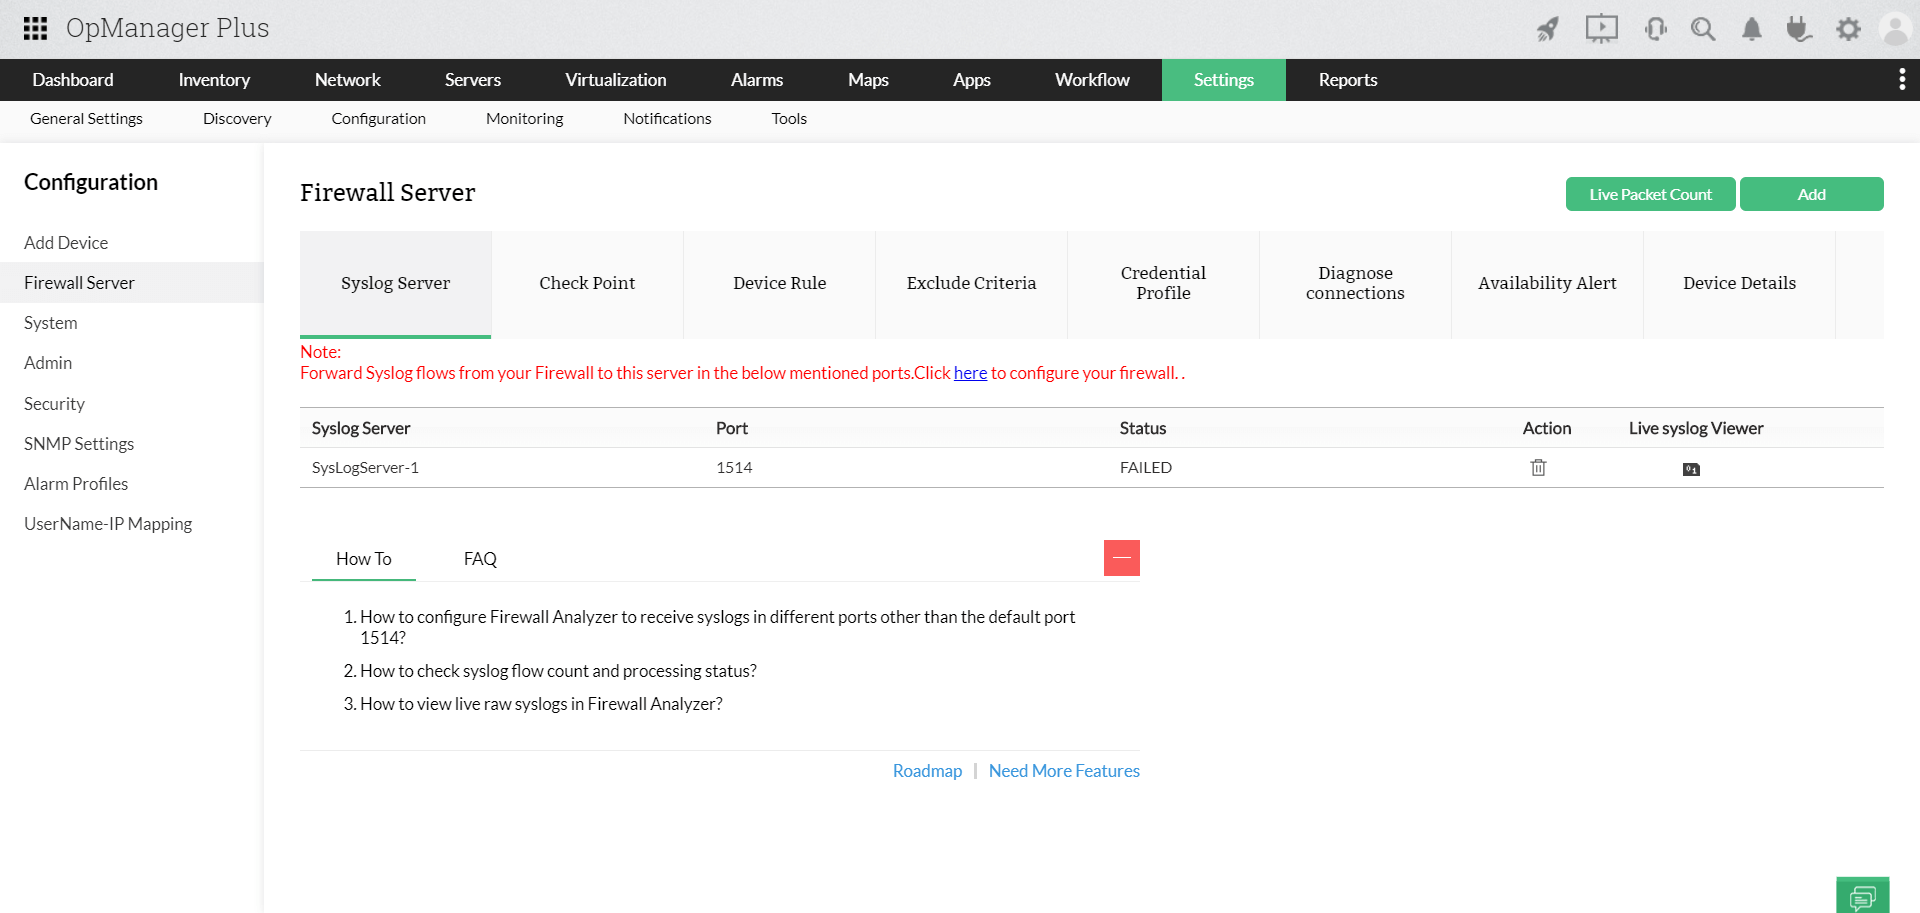Open the user profile avatar menu
The width and height of the screenshot is (1920, 913).
tap(1896, 29)
